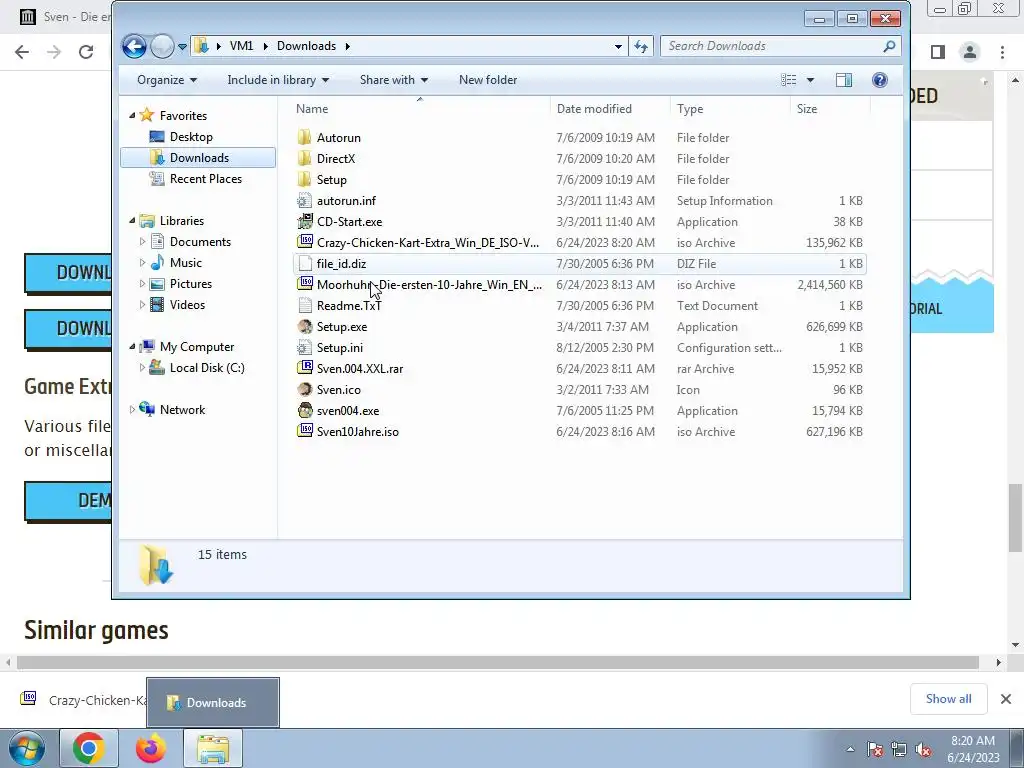Image resolution: width=1024 pixels, height=768 pixels.
Task: Open the address bar history dropdown
Action: pyautogui.click(x=618, y=46)
